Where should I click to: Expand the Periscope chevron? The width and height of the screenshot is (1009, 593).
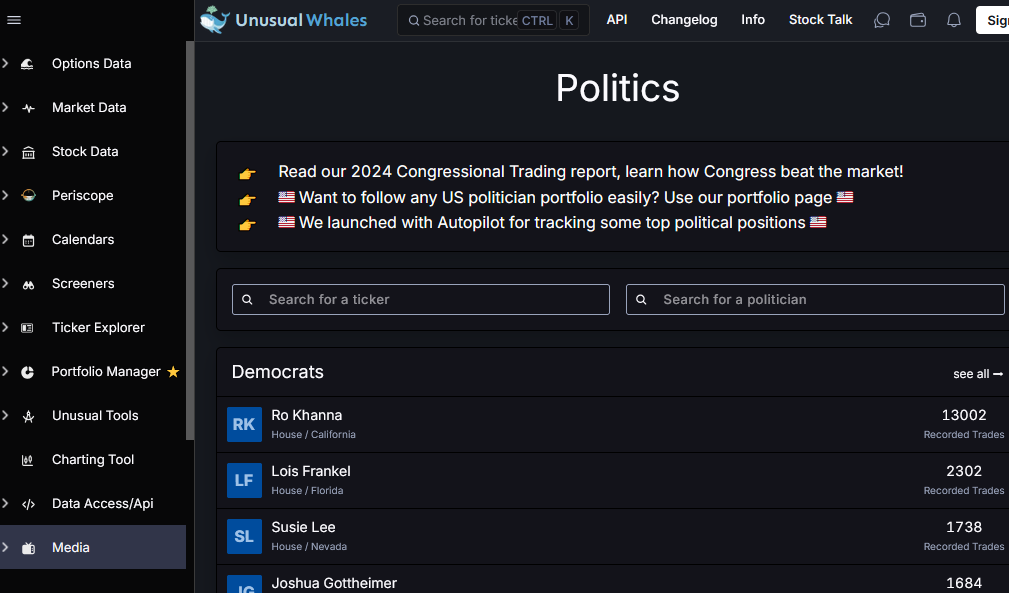(x=5, y=194)
